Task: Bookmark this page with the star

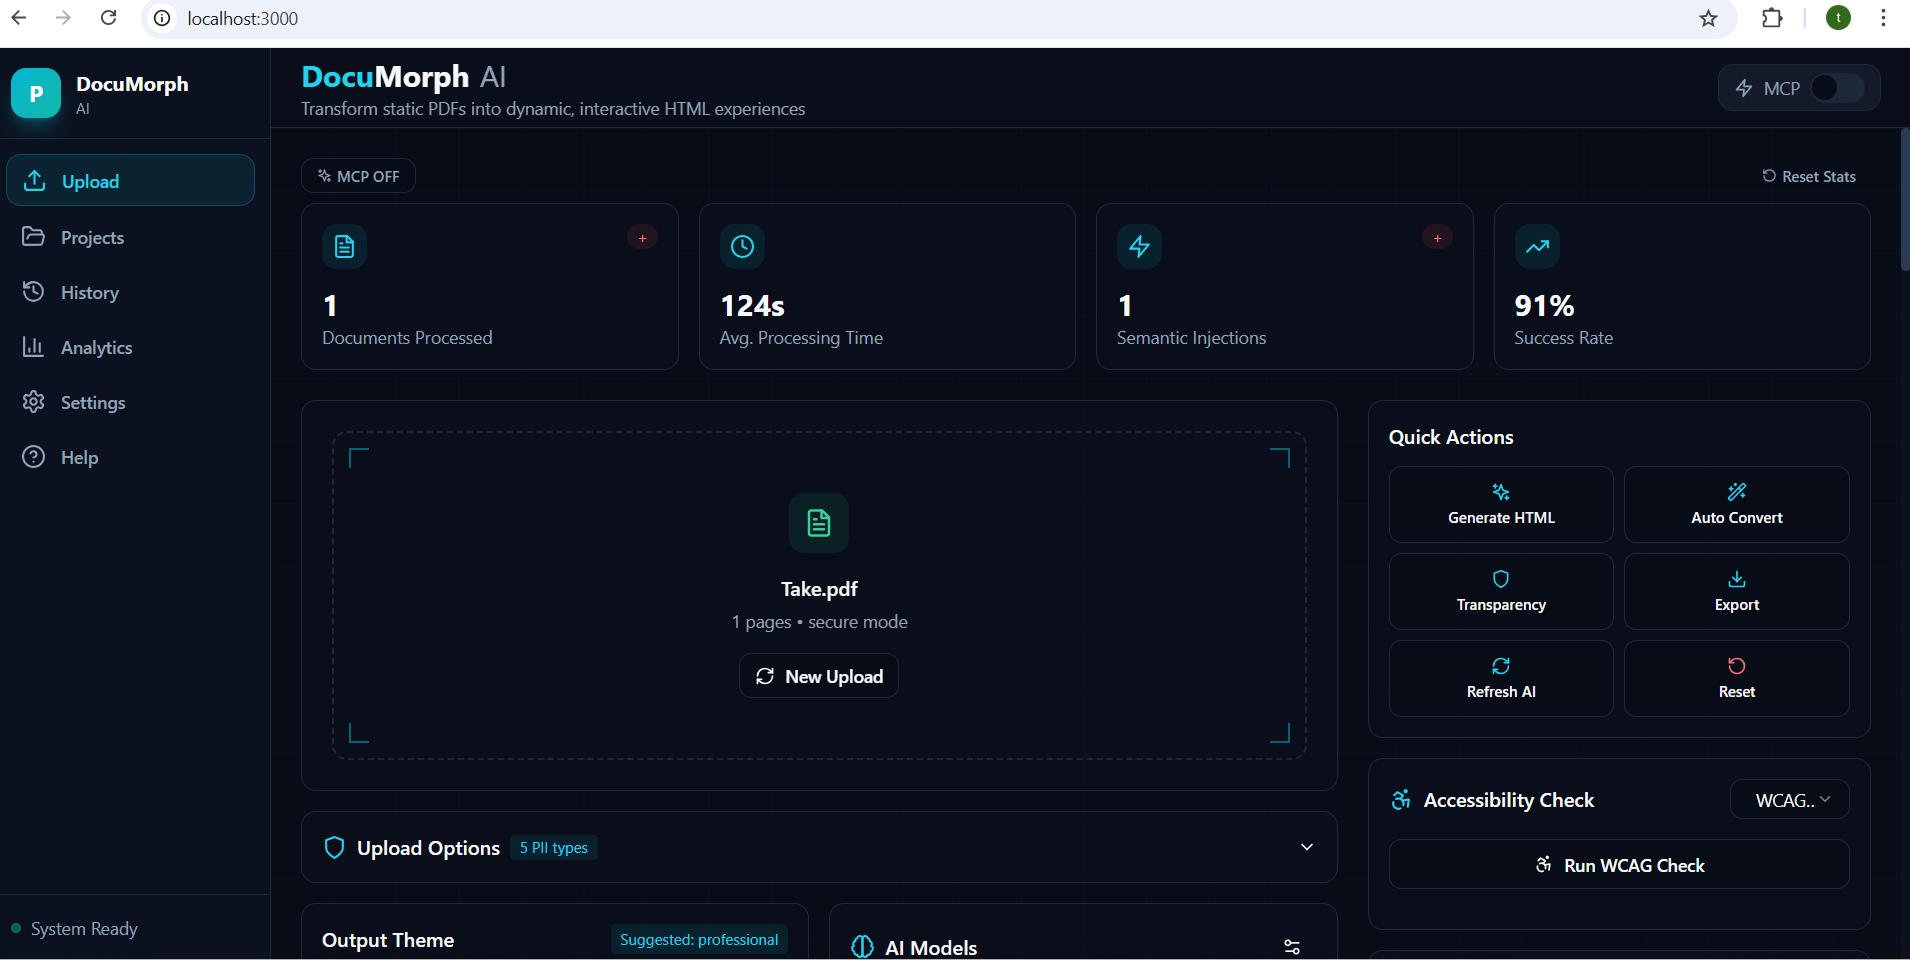Action: [1708, 18]
